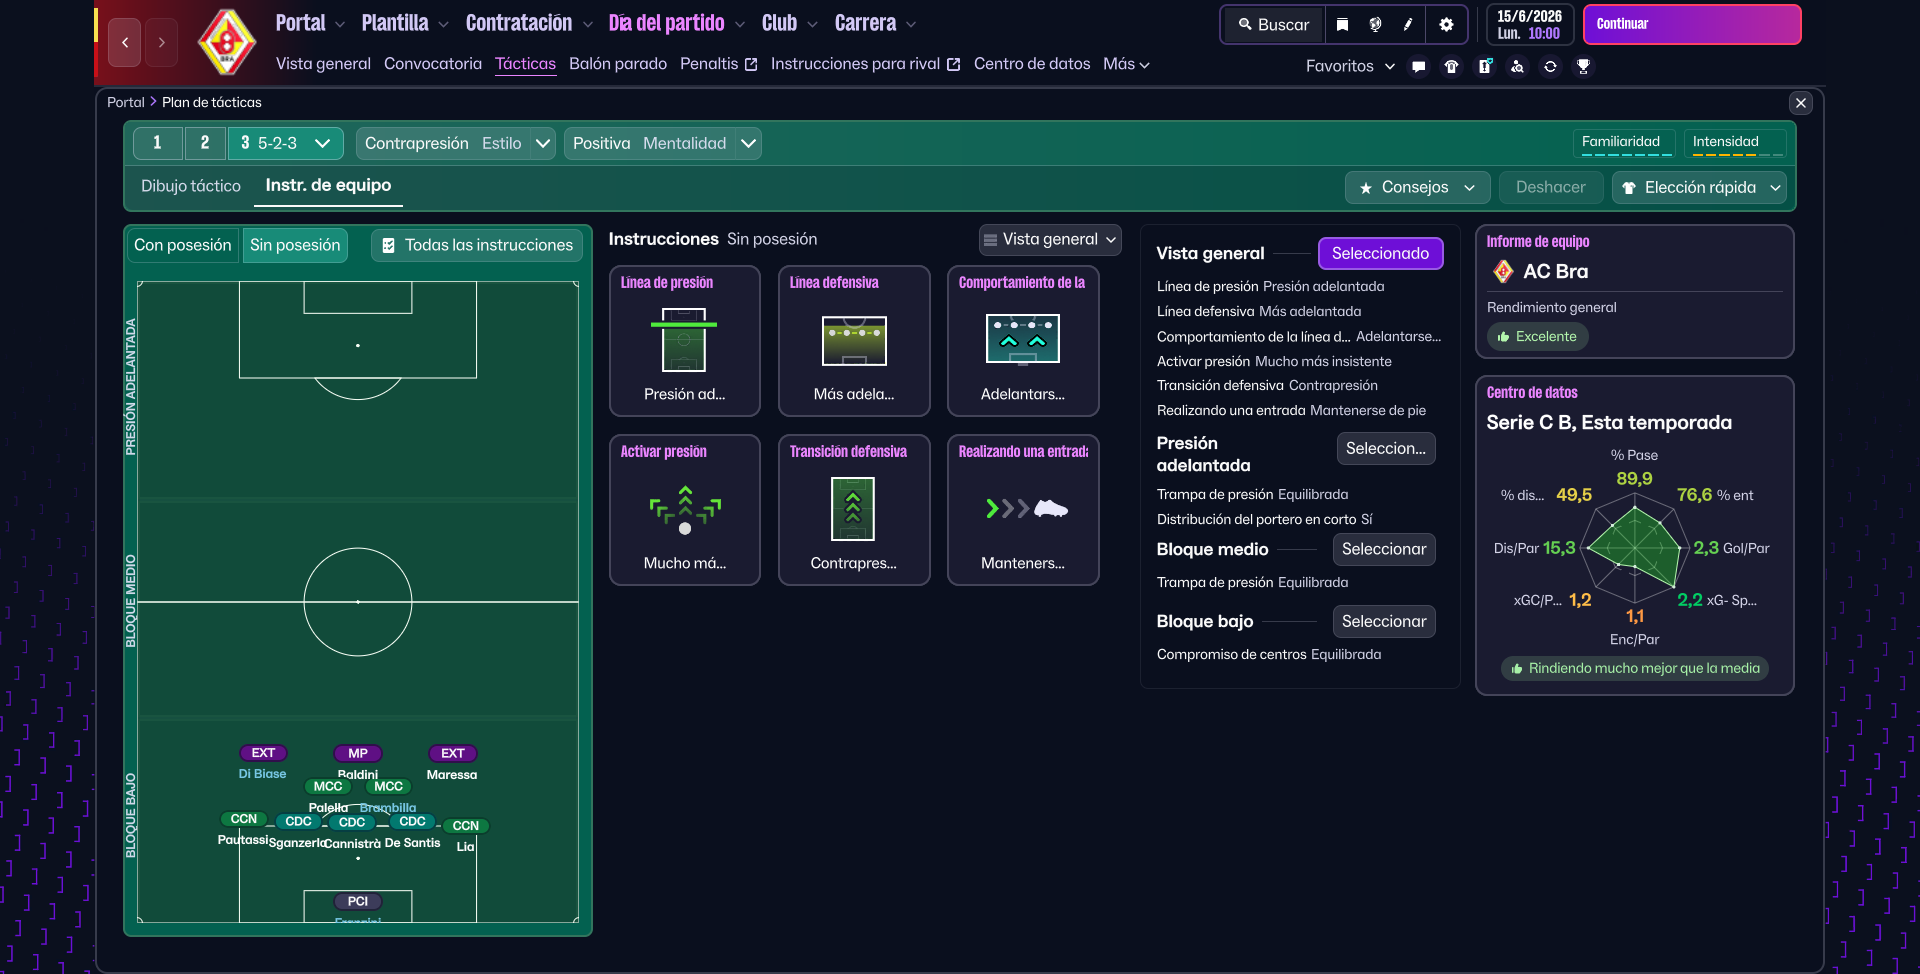Click the circular arrows transfer icon
The height and width of the screenshot is (974, 1920).
point(1550,67)
